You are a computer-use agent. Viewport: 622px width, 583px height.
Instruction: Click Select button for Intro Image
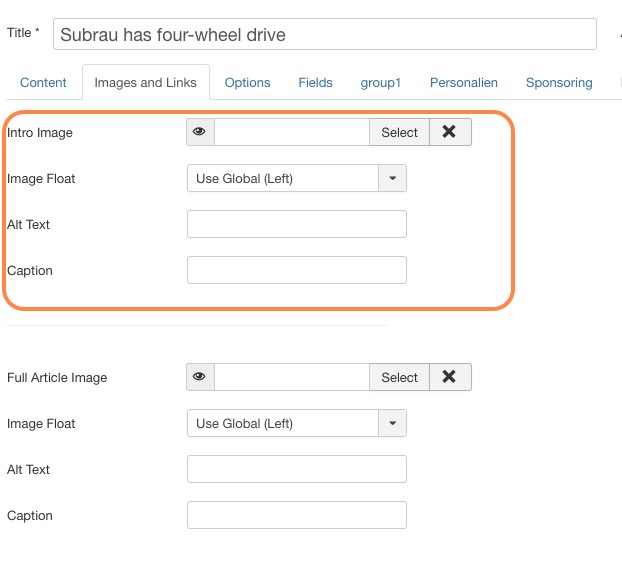tap(399, 132)
